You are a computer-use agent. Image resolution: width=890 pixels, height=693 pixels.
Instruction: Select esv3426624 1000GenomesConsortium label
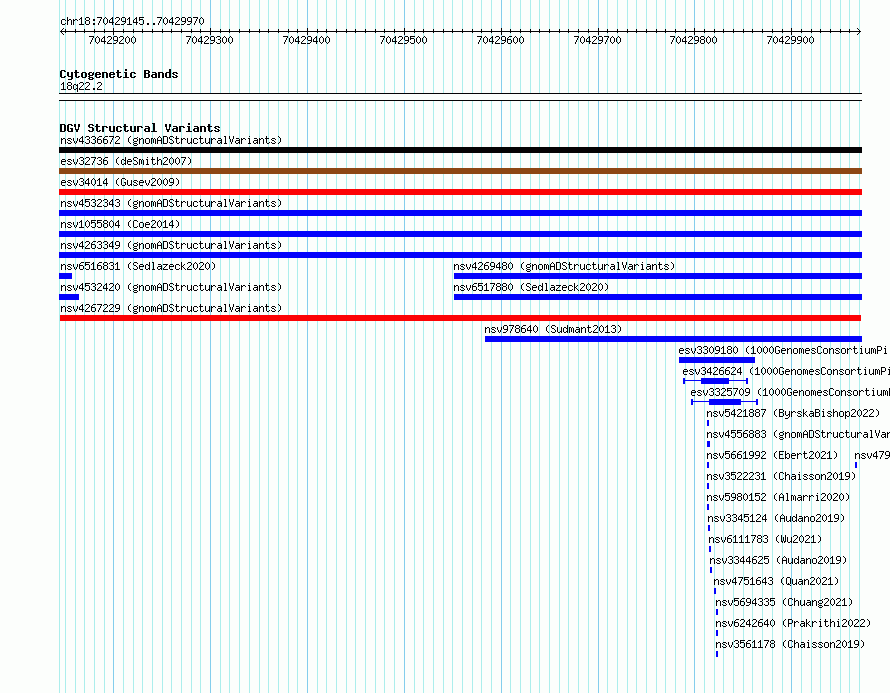(x=786, y=371)
